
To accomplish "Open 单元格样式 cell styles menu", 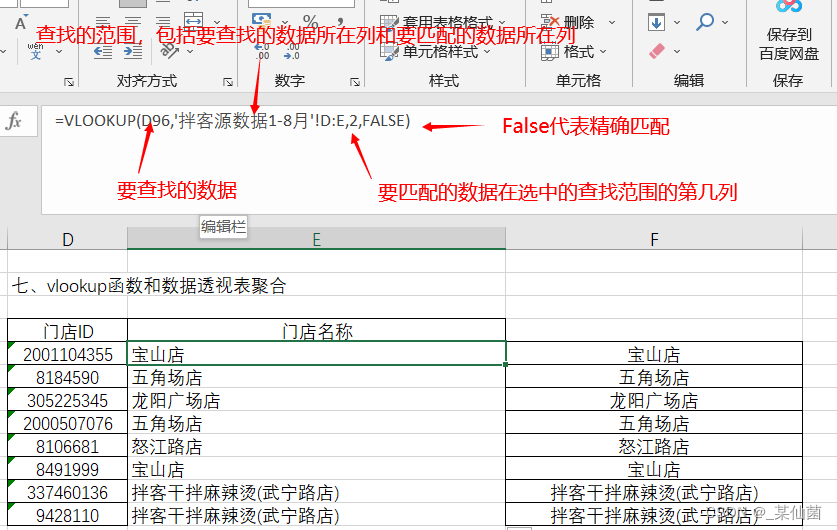I will (435, 52).
